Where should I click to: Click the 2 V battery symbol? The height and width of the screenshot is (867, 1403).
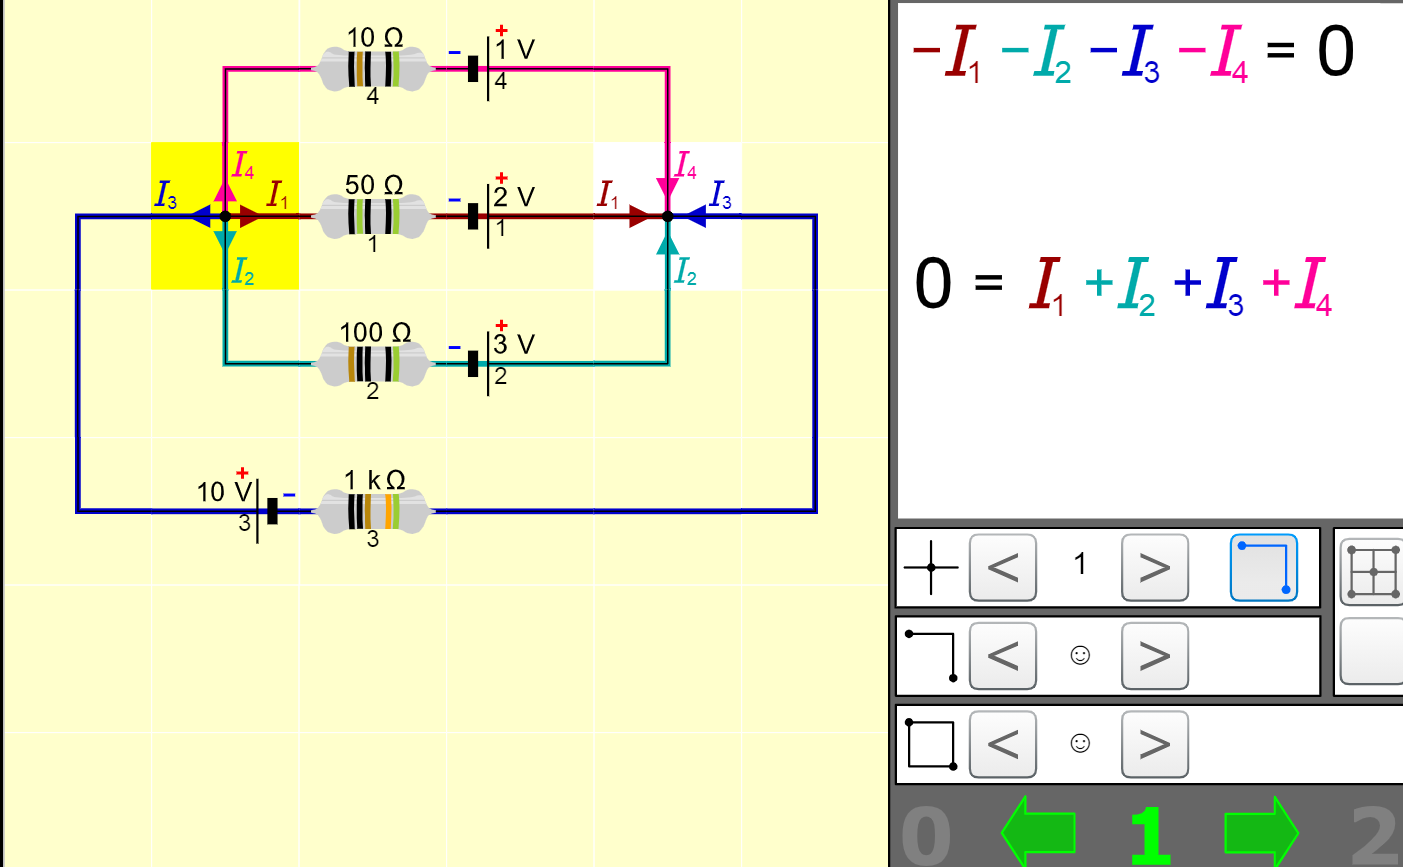481,216
